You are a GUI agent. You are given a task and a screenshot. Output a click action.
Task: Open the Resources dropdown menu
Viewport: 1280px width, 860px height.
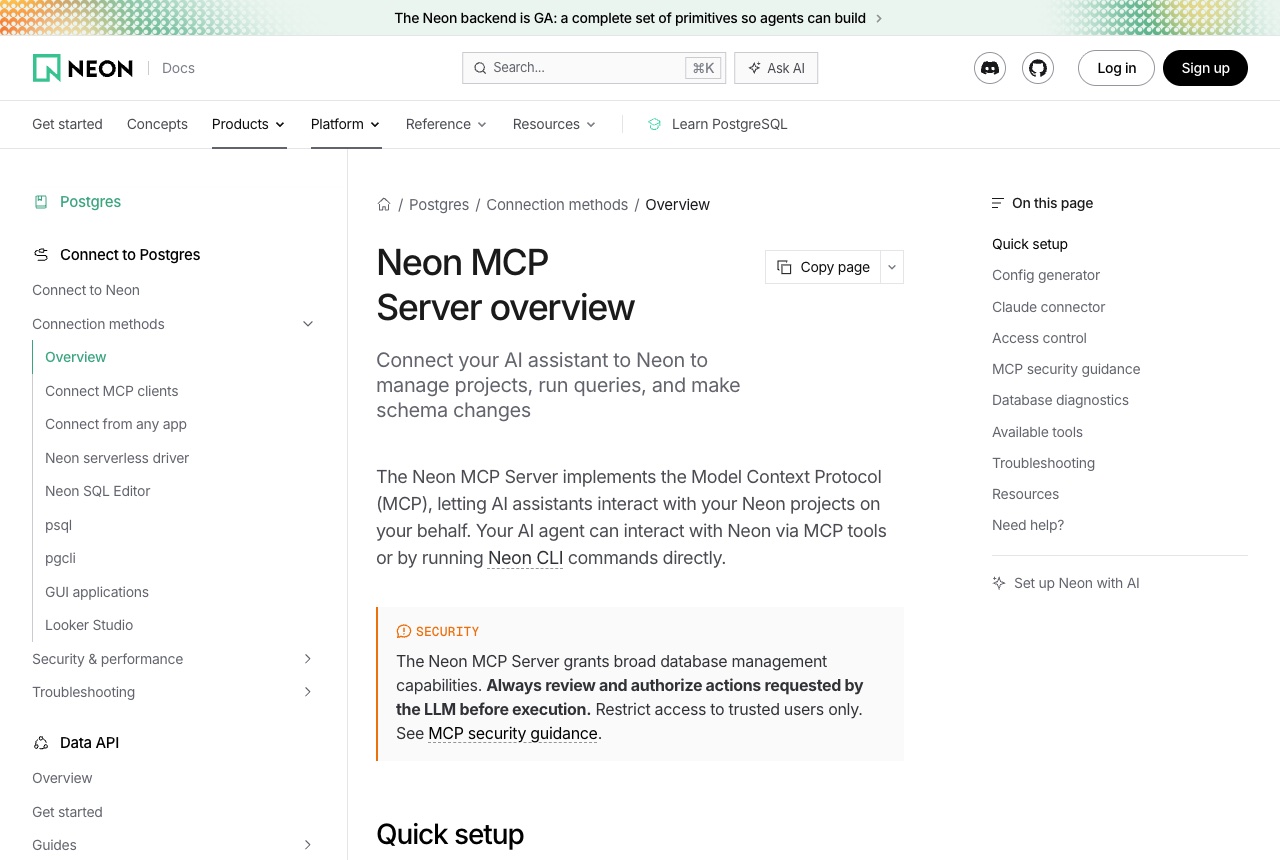tap(555, 124)
